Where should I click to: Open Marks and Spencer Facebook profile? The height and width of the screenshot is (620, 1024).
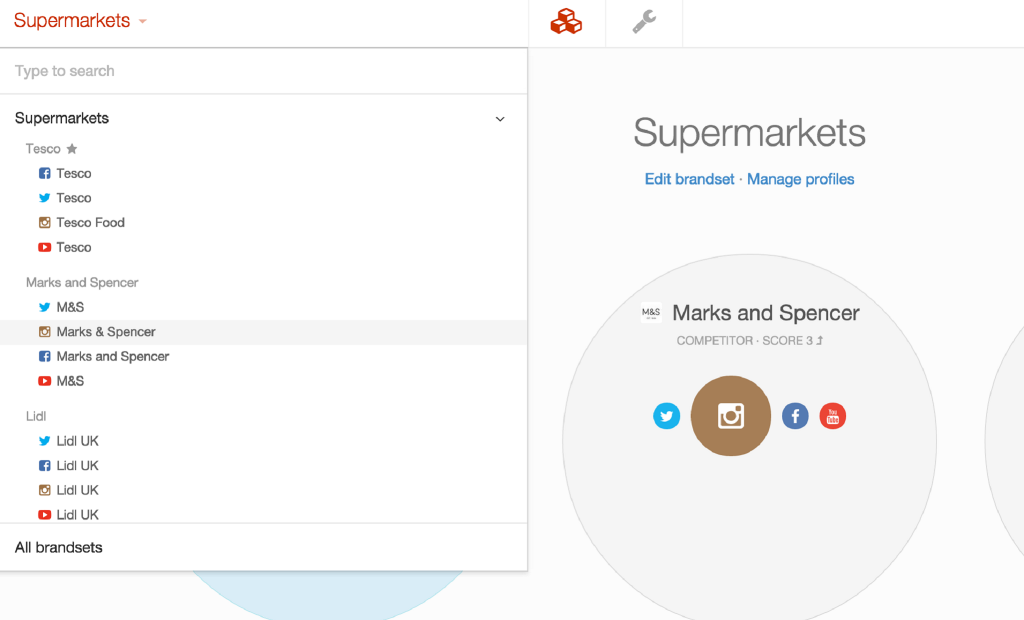[x=112, y=356]
